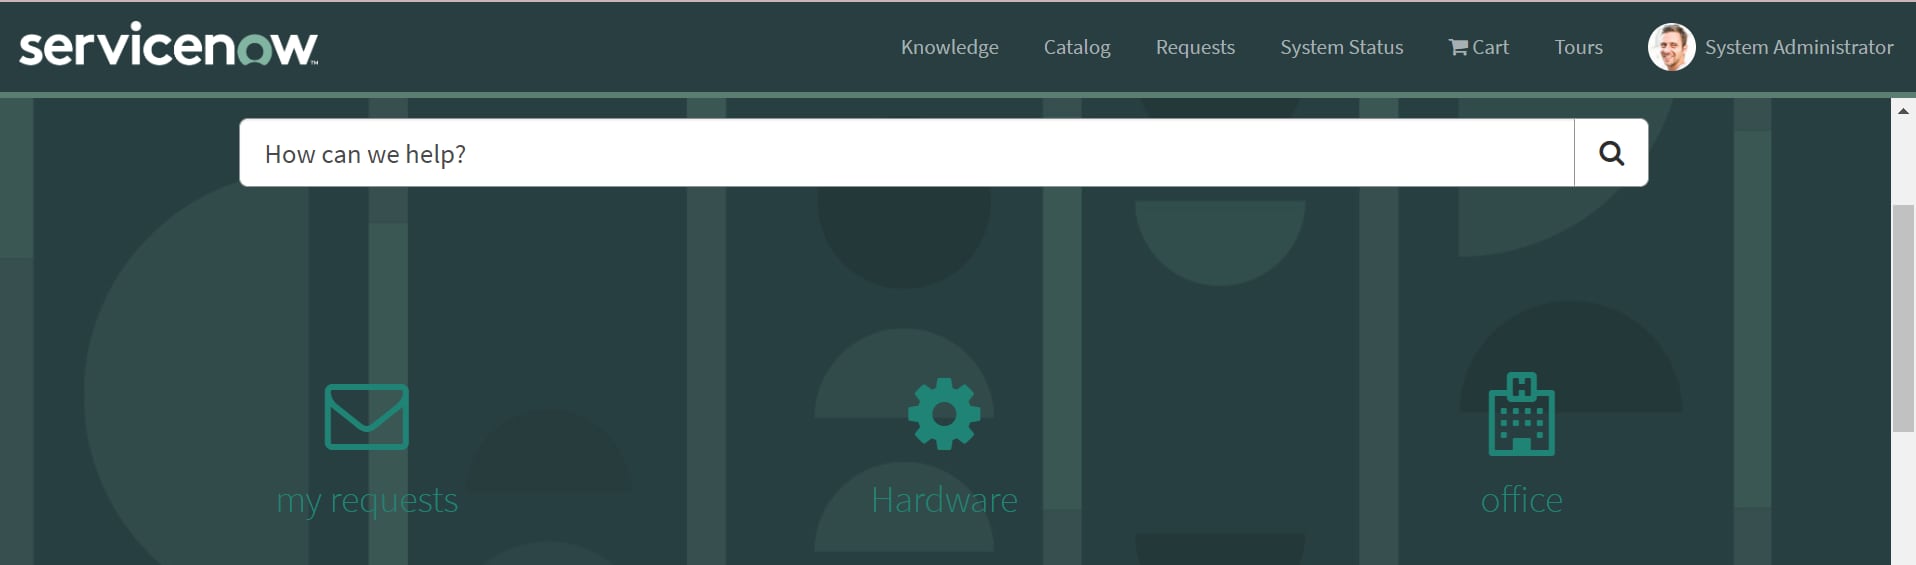
Task: Focus the 'How can we help?' search field
Action: click(906, 153)
